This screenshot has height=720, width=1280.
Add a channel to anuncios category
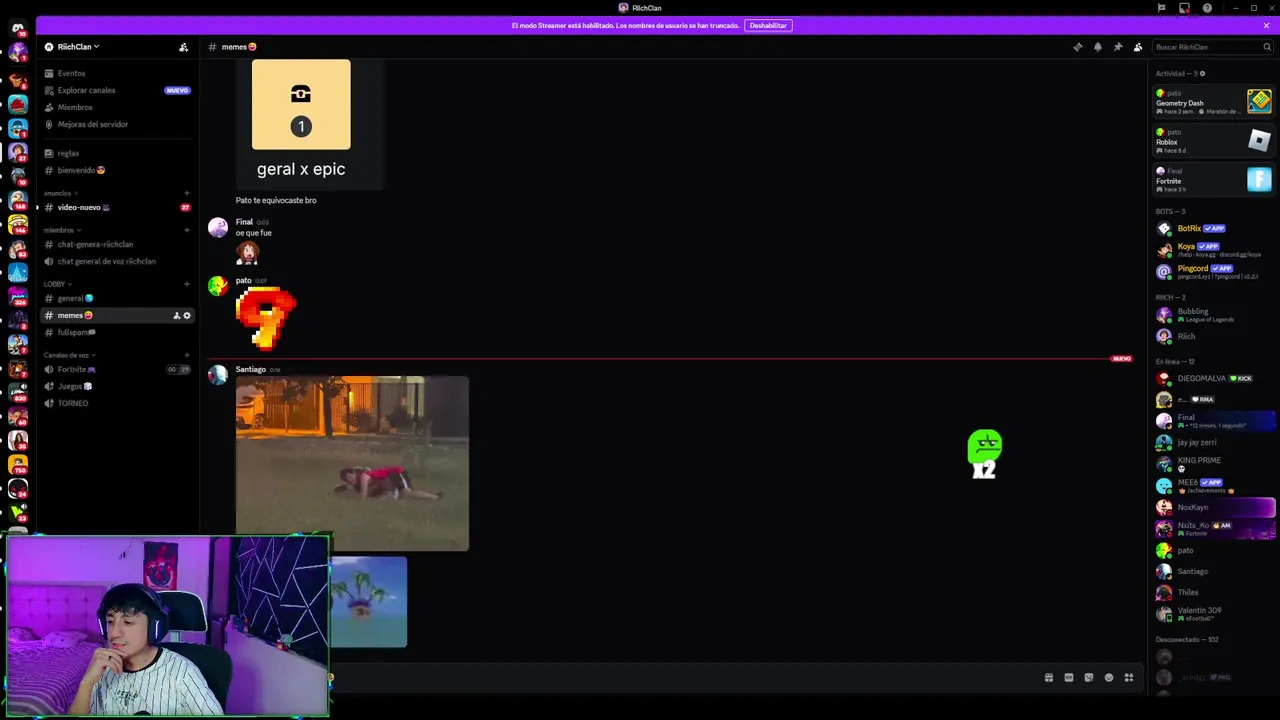(x=187, y=193)
